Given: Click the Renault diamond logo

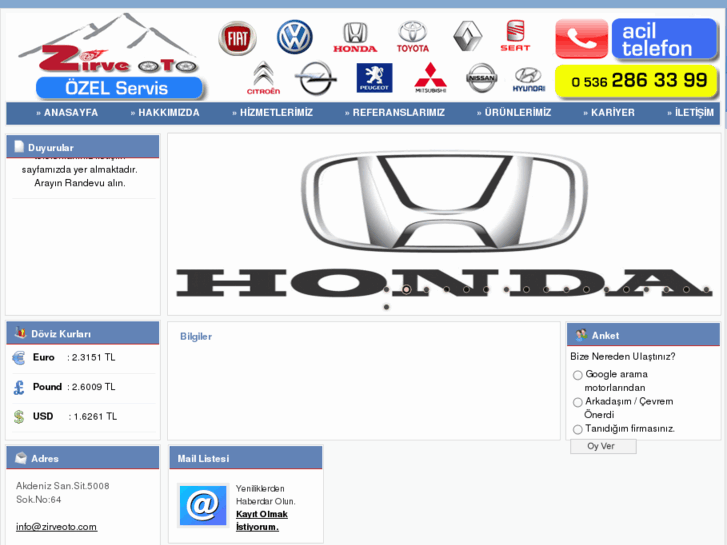Looking at the screenshot, I should coord(467,36).
